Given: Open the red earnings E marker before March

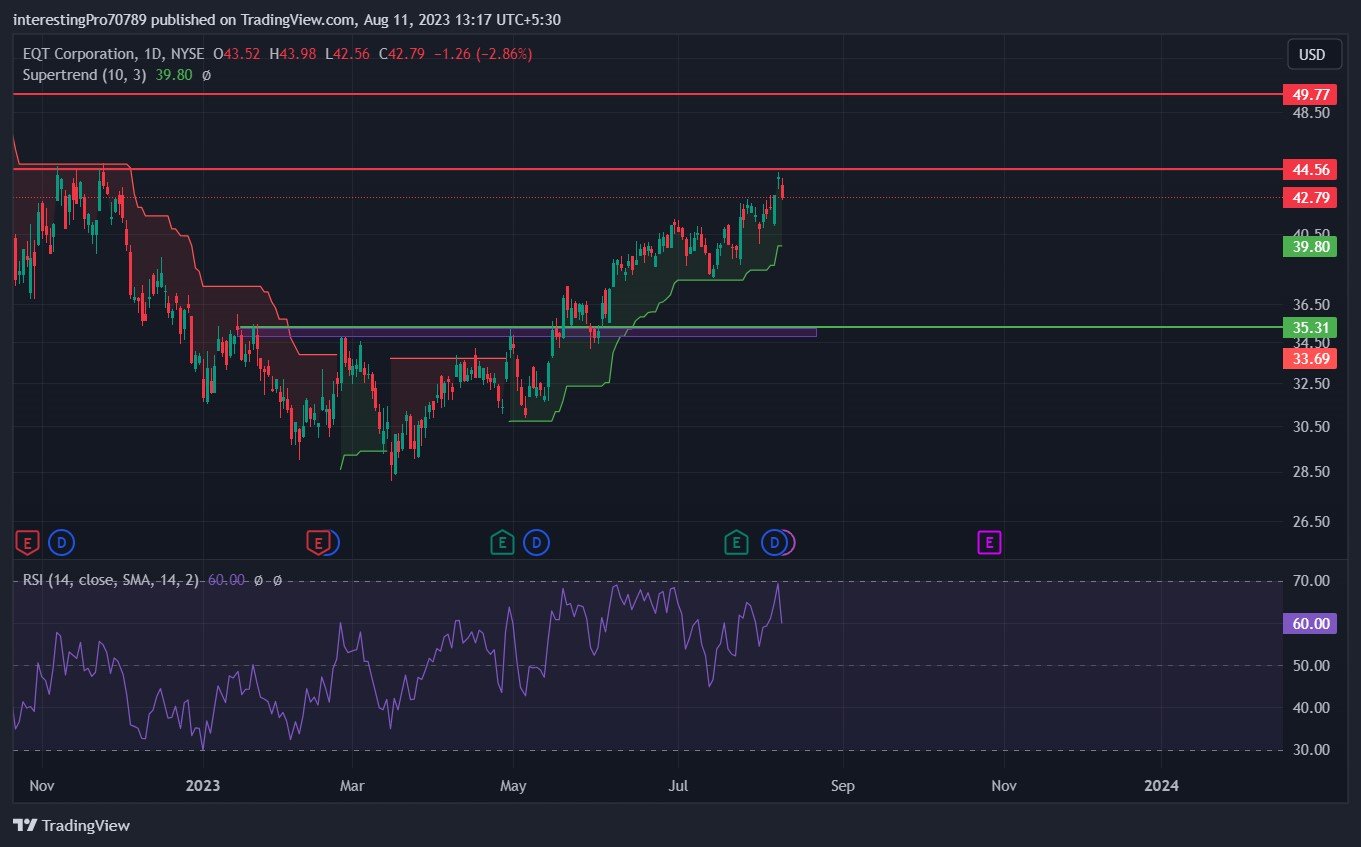Looking at the screenshot, I should (317, 543).
